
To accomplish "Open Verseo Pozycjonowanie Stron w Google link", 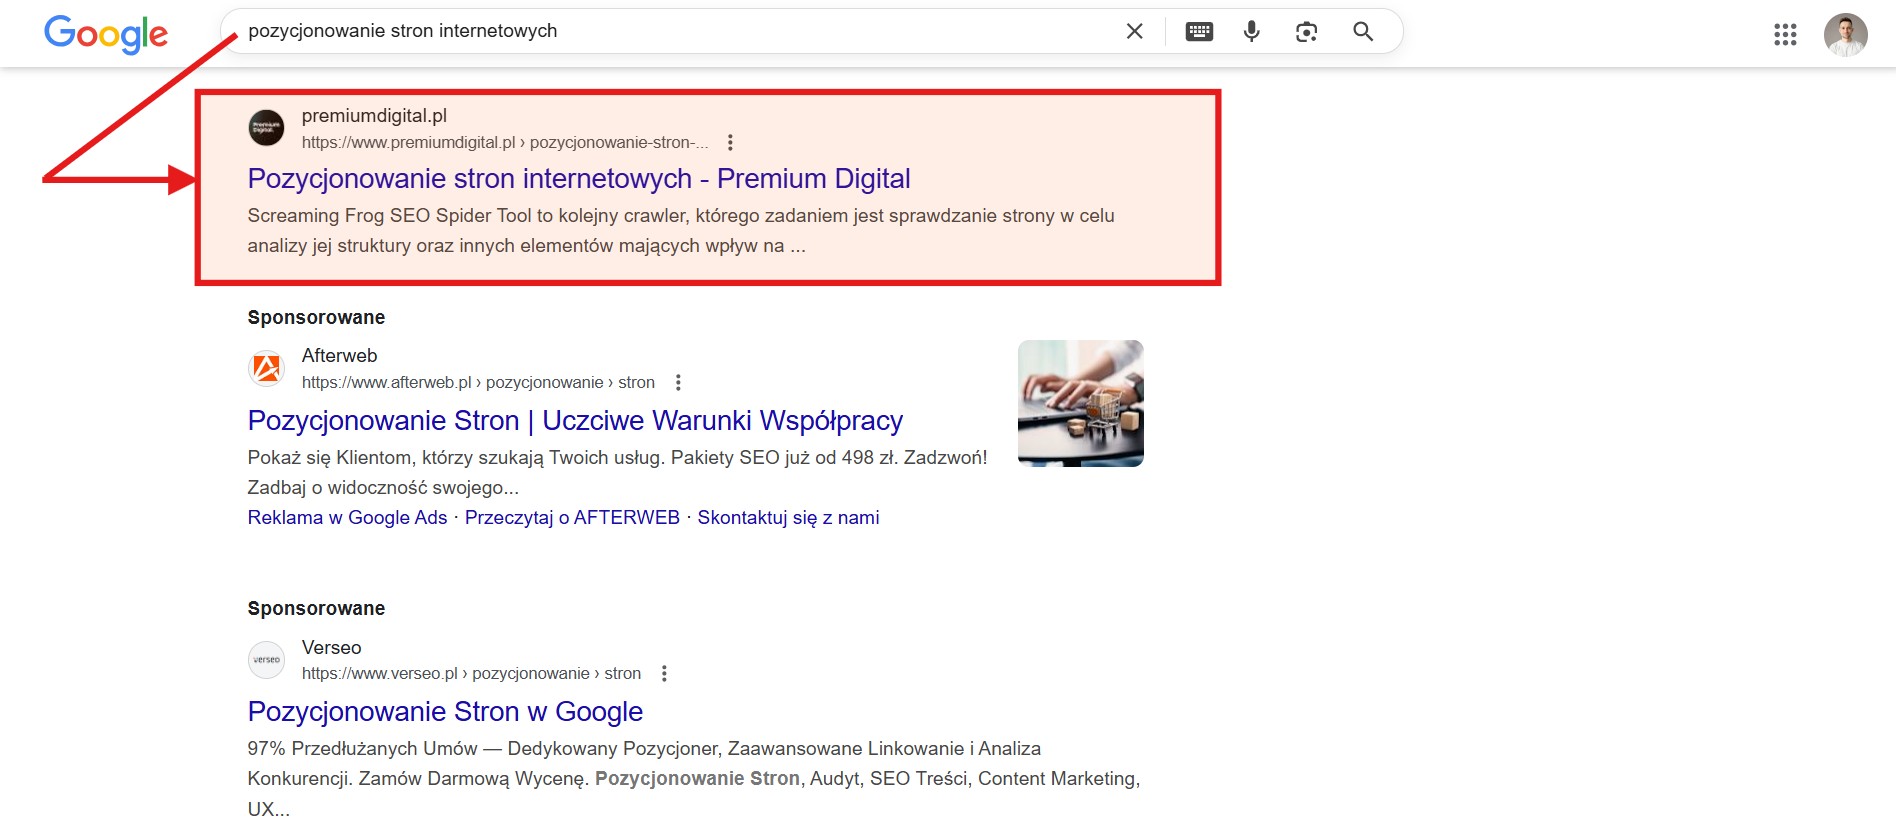I will [445, 712].
